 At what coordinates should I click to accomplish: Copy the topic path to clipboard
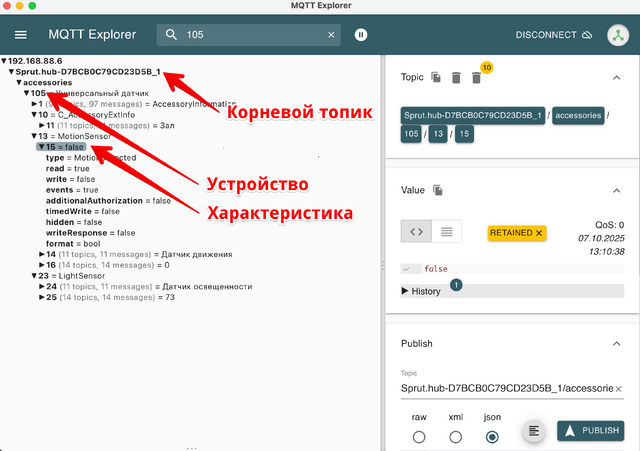(436, 77)
